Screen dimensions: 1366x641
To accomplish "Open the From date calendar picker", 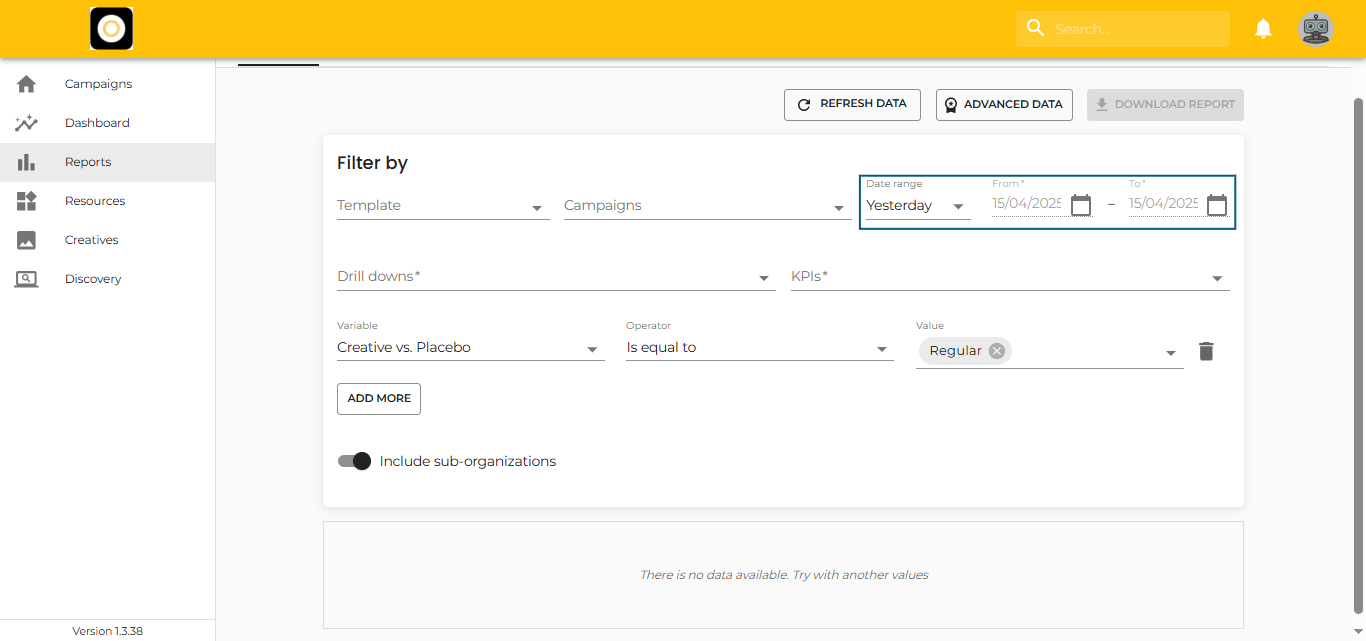I will (1080, 205).
